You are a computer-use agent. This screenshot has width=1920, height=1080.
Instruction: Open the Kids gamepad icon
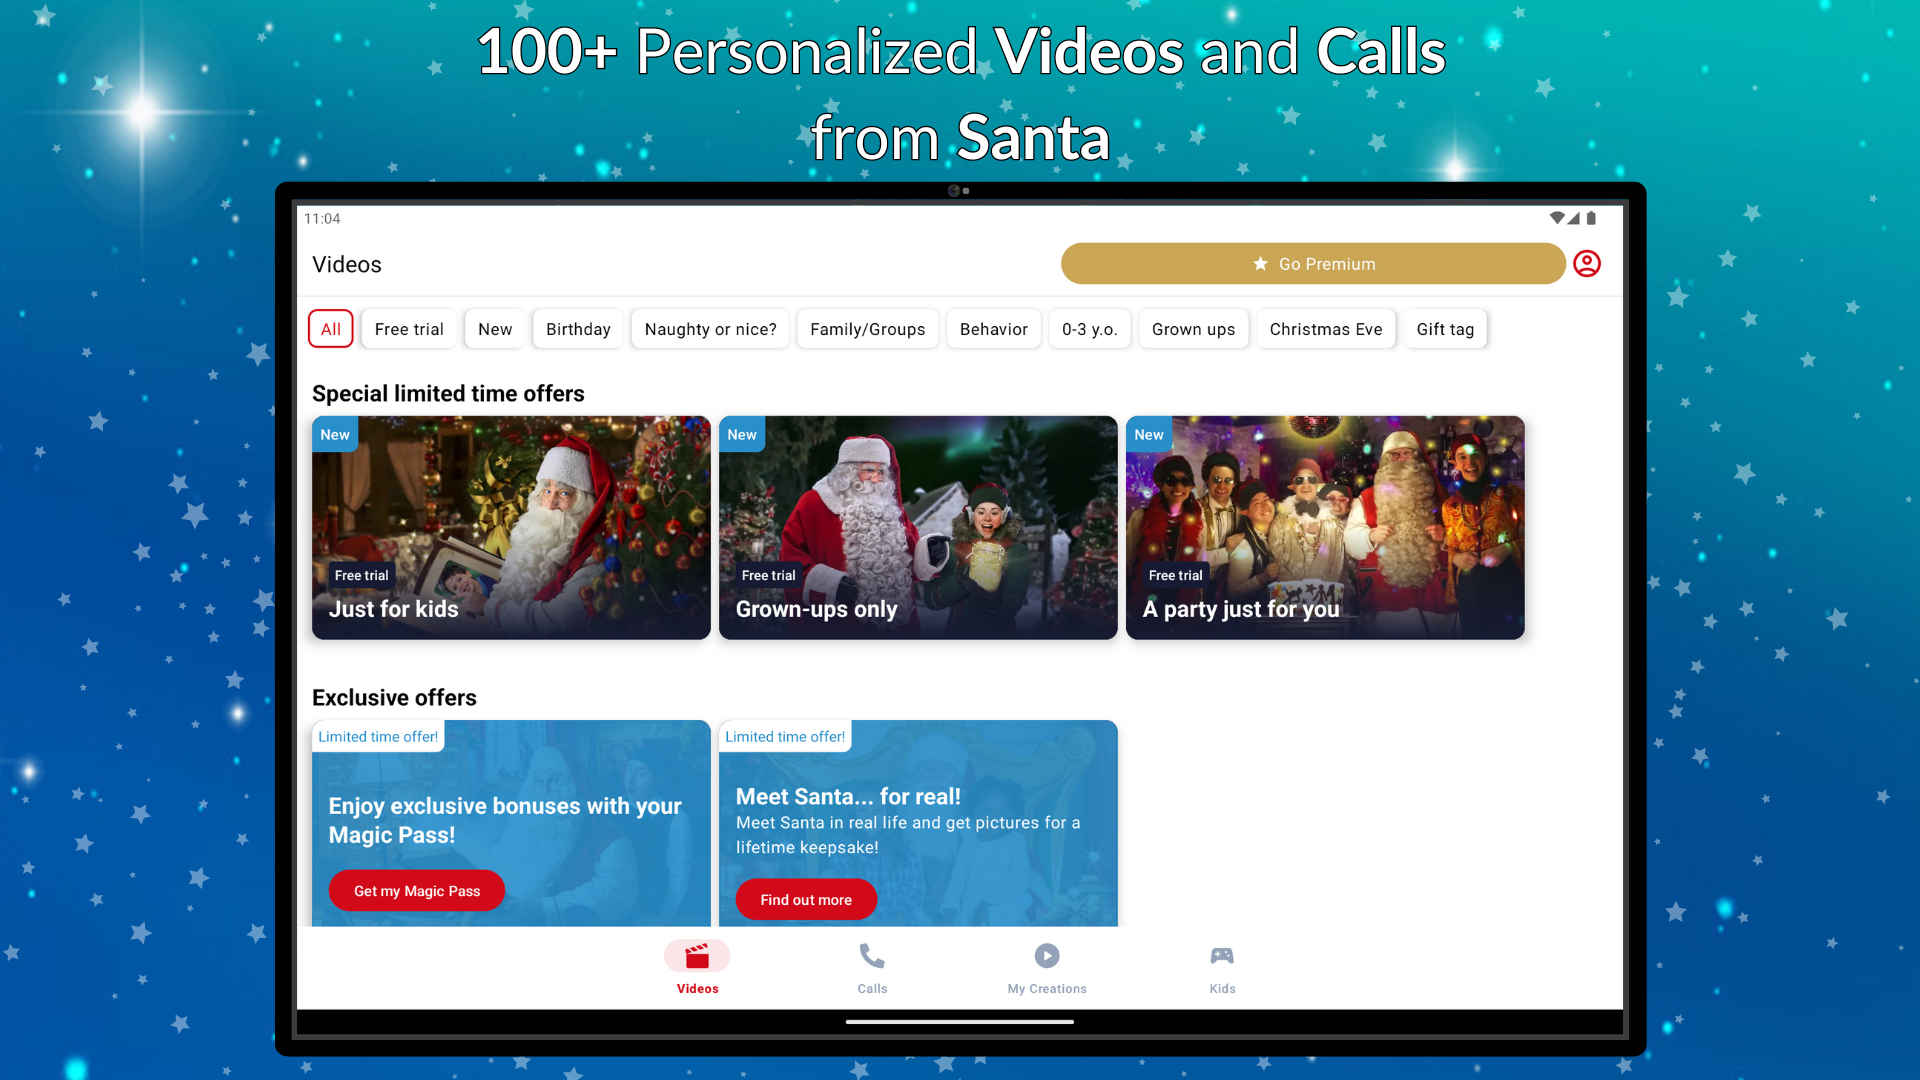click(x=1222, y=957)
